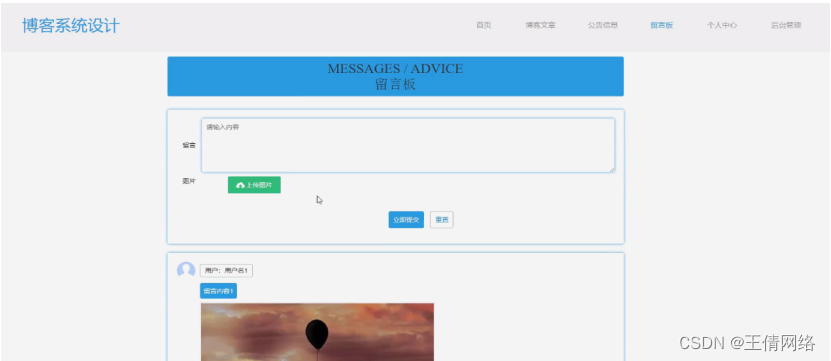Click the user avatar icon of 用户名1
This screenshot has height=361, width=831.
186,270
